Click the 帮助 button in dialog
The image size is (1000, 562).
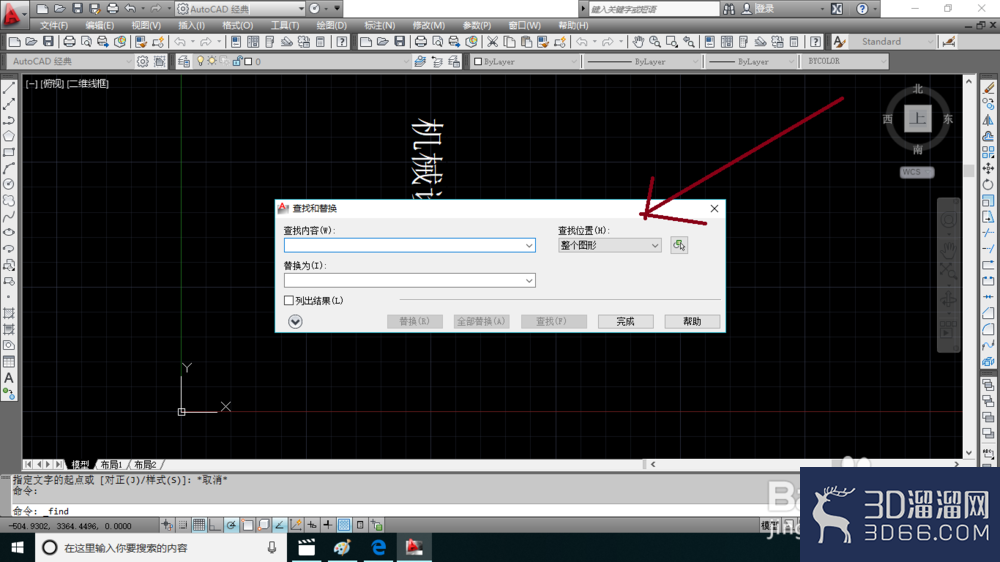coord(692,322)
